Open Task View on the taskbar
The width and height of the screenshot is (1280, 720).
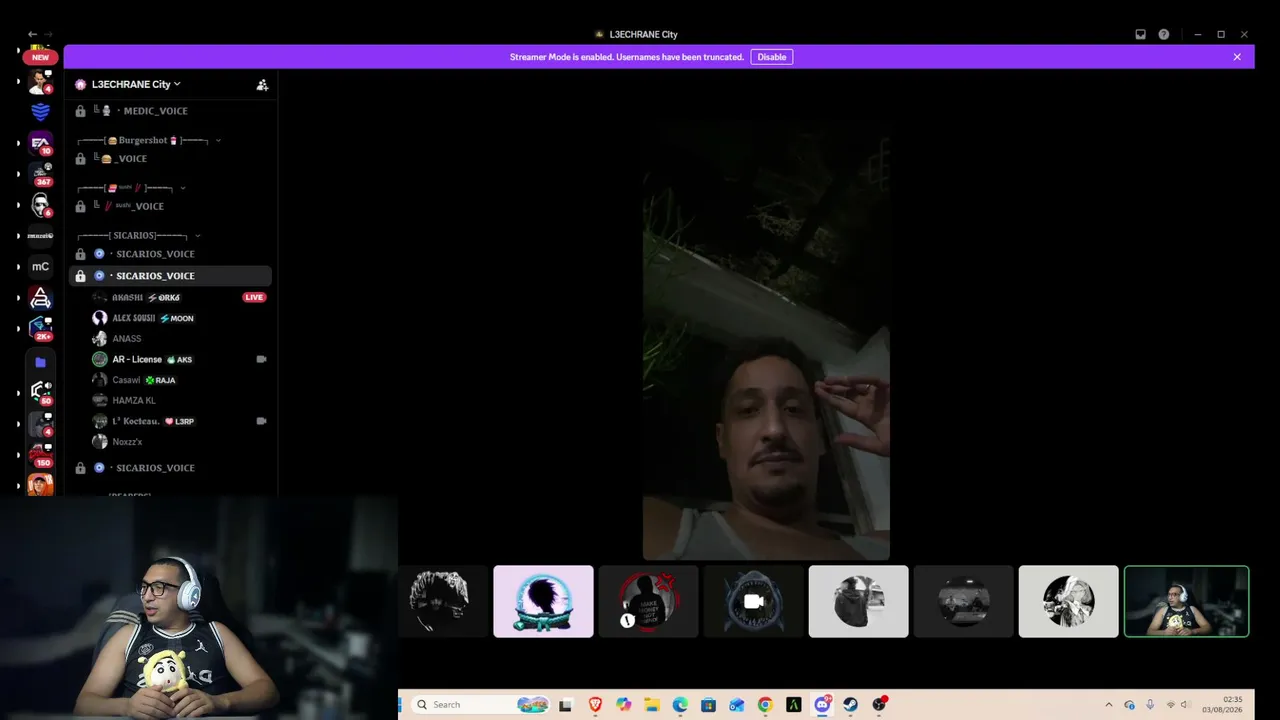click(x=565, y=705)
